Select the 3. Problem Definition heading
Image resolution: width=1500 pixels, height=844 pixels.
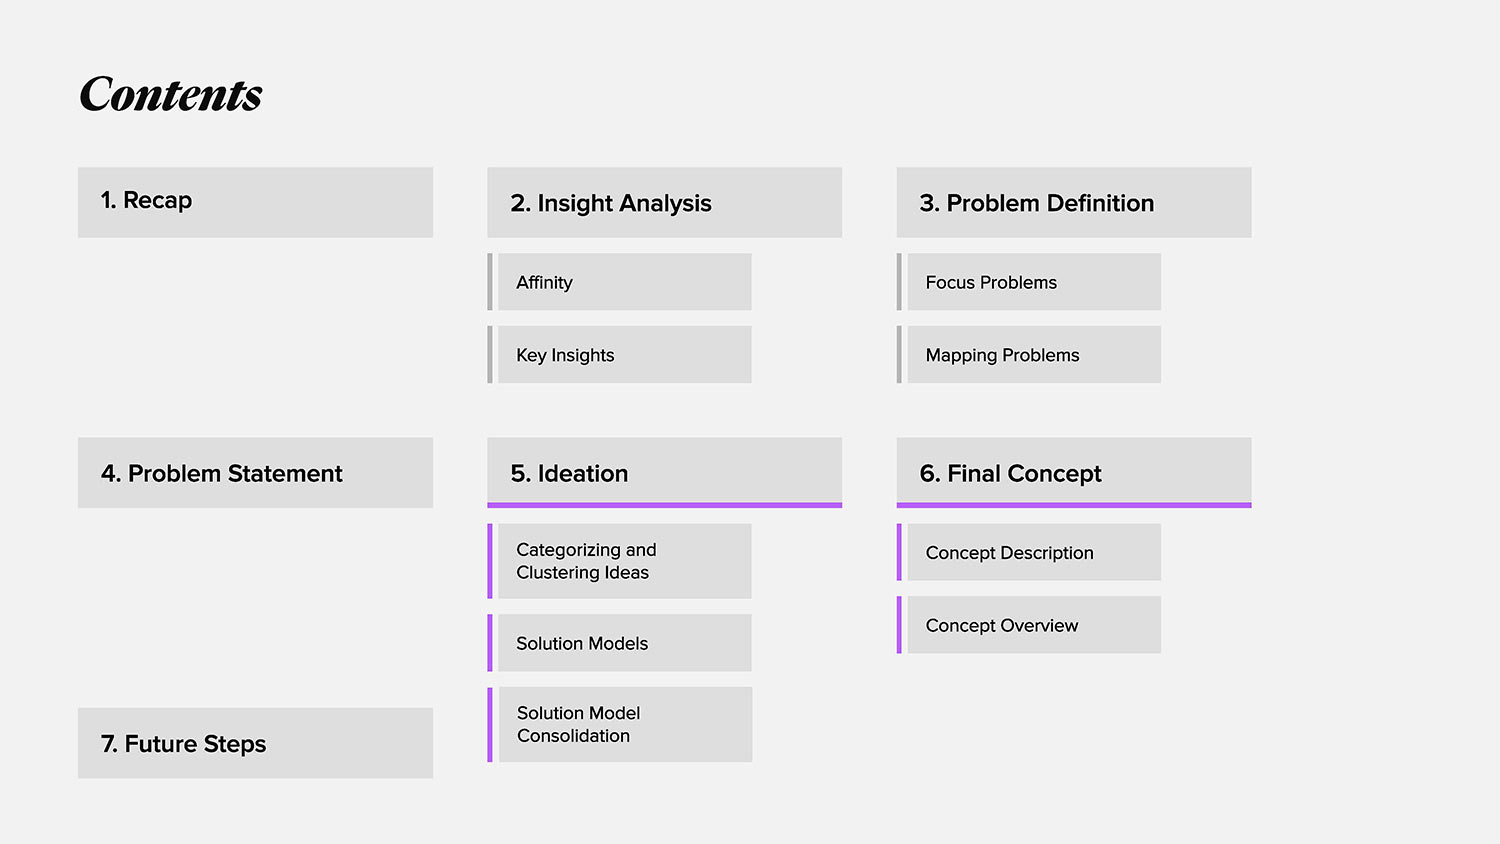coord(1073,202)
